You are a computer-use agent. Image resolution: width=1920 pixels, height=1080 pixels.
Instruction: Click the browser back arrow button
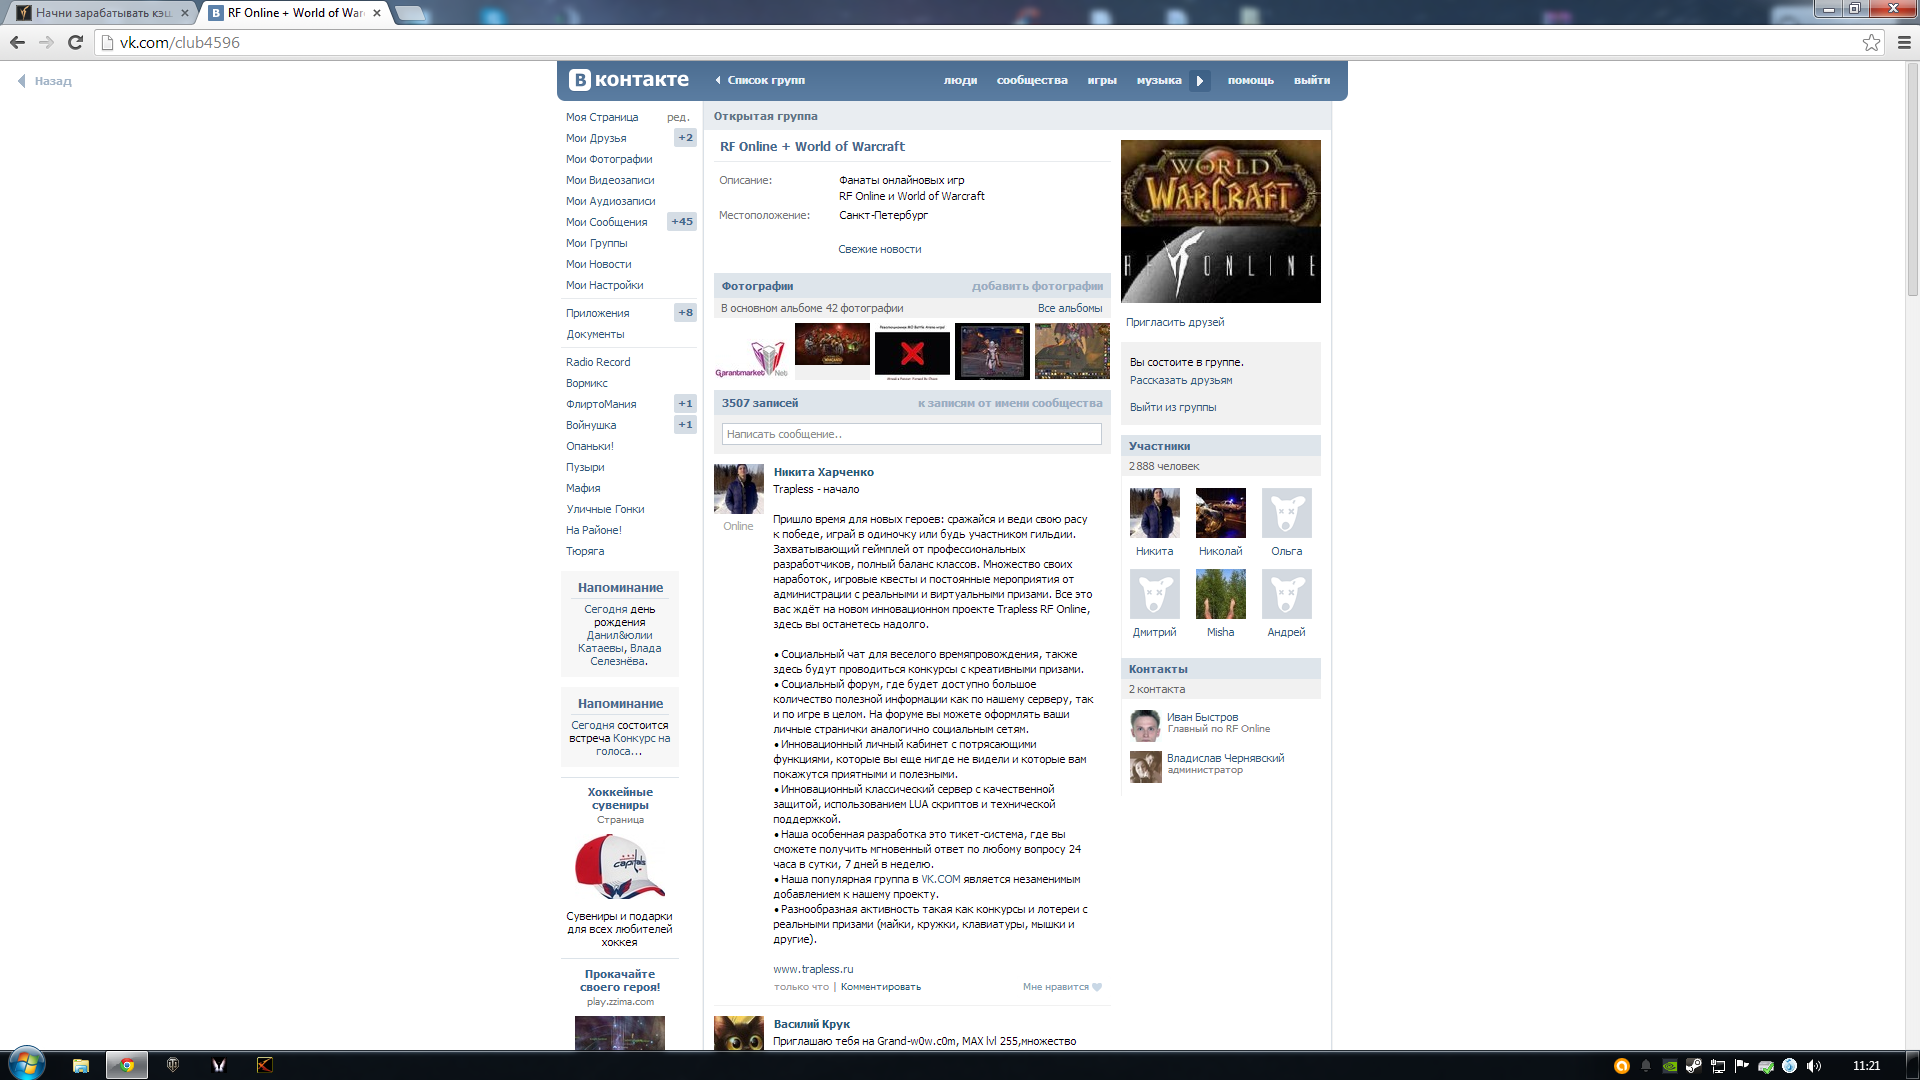tap(17, 42)
